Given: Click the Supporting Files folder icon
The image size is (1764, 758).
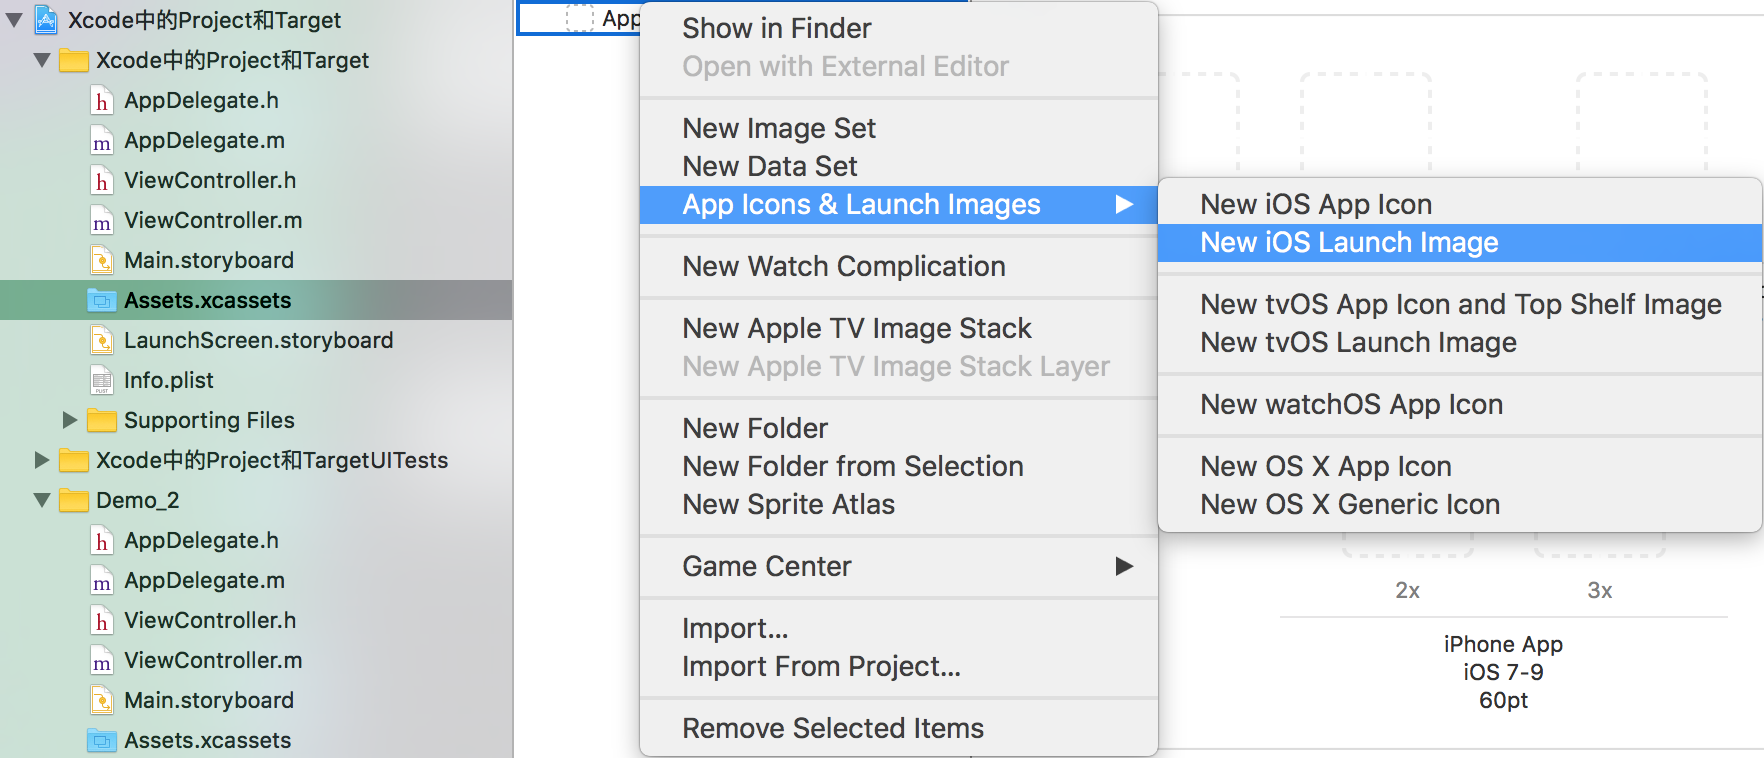Looking at the screenshot, I should click(x=102, y=420).
